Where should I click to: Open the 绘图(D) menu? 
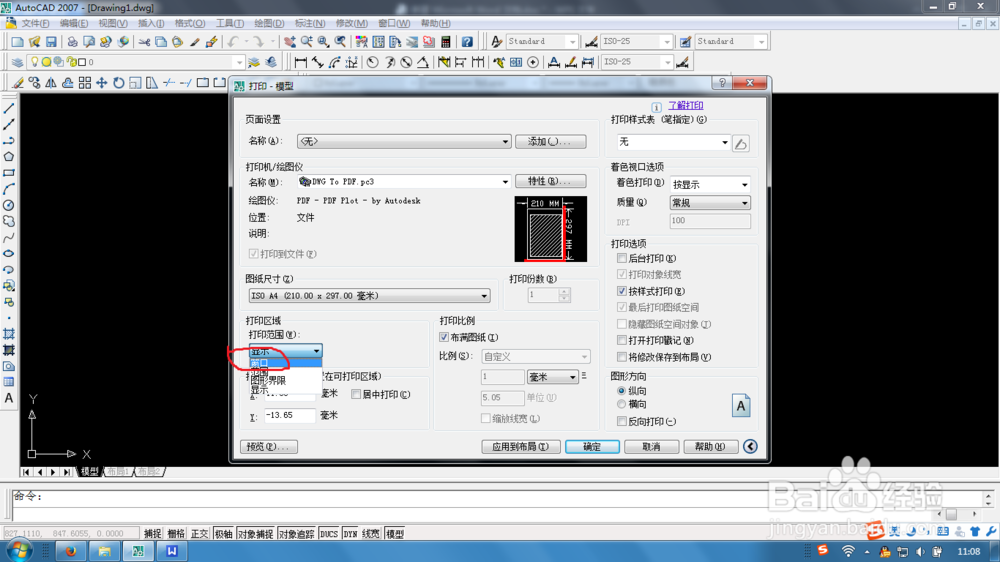(269, 24)
